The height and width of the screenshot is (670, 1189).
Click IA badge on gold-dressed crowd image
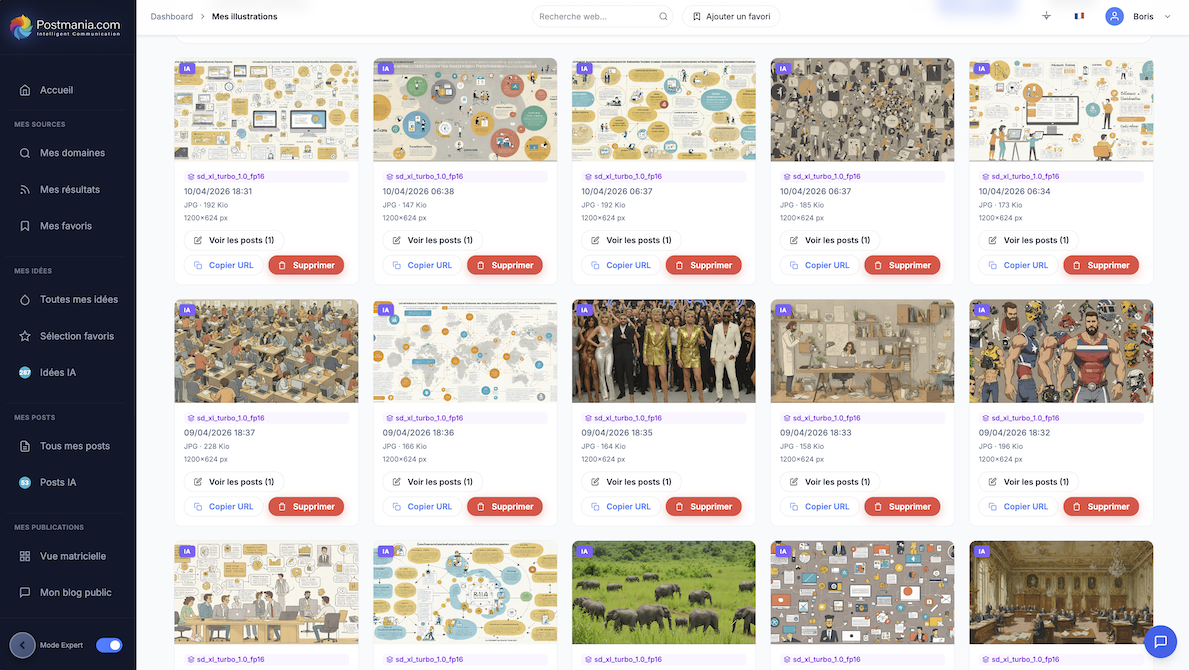(x=584, y=310)
